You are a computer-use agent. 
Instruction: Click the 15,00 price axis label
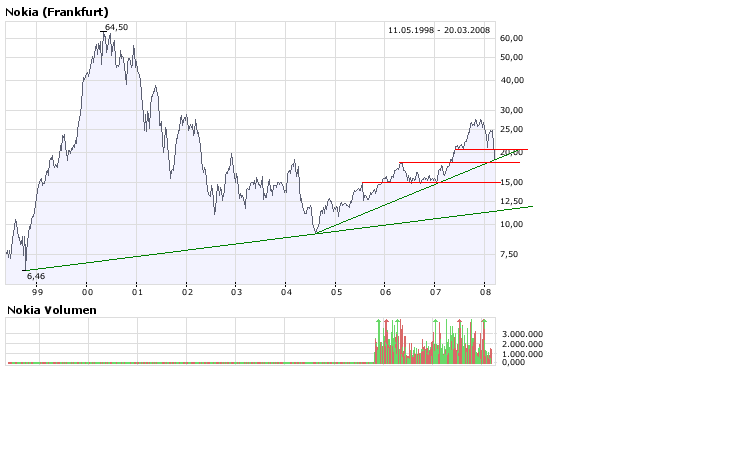point(512,182)
